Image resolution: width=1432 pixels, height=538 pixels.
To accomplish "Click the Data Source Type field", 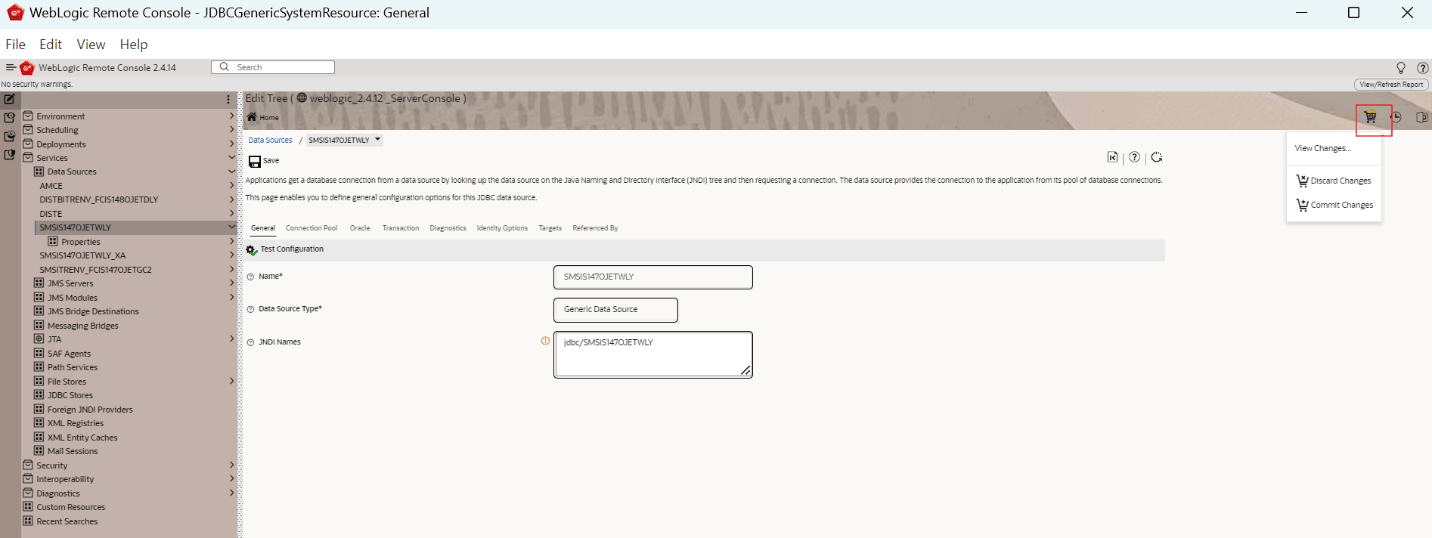I will [615, 310].
